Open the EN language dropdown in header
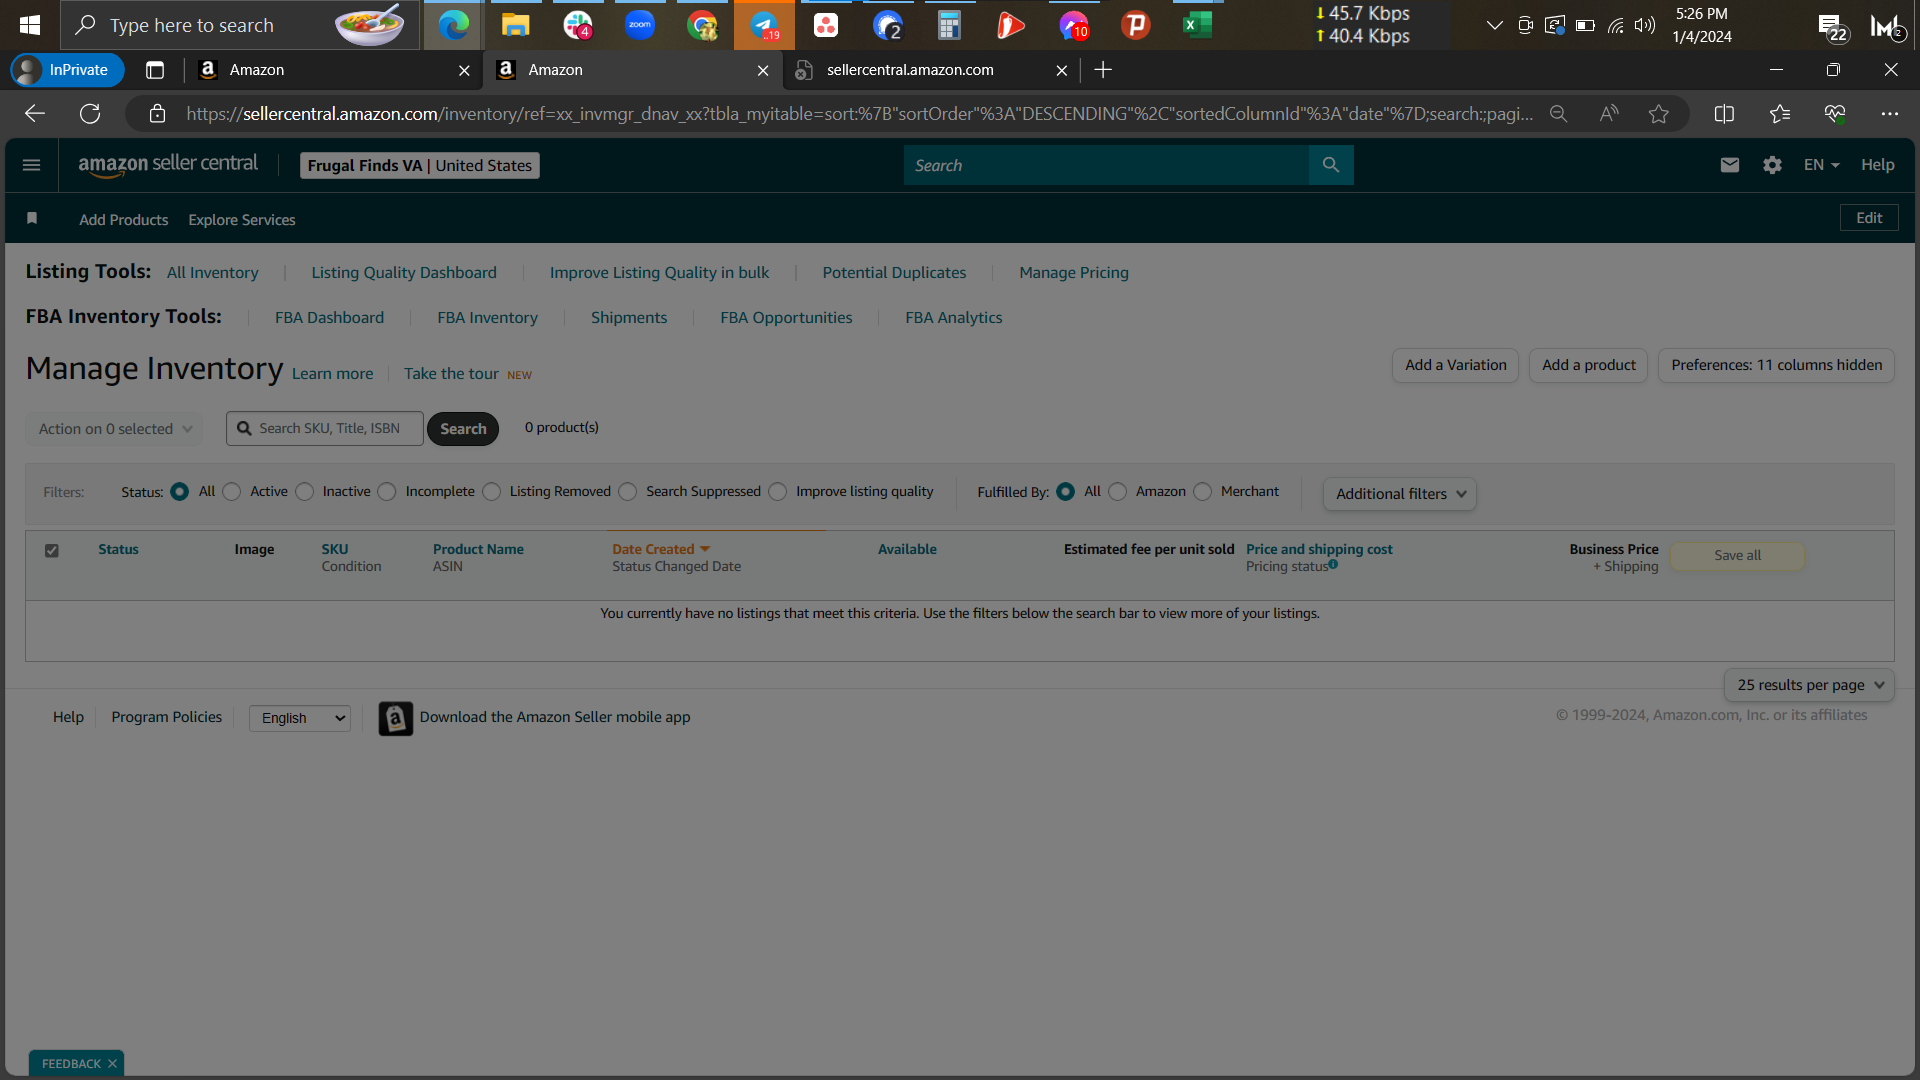Image resolution: width=1920 pixels, height=1080 pixels. 1821,165
